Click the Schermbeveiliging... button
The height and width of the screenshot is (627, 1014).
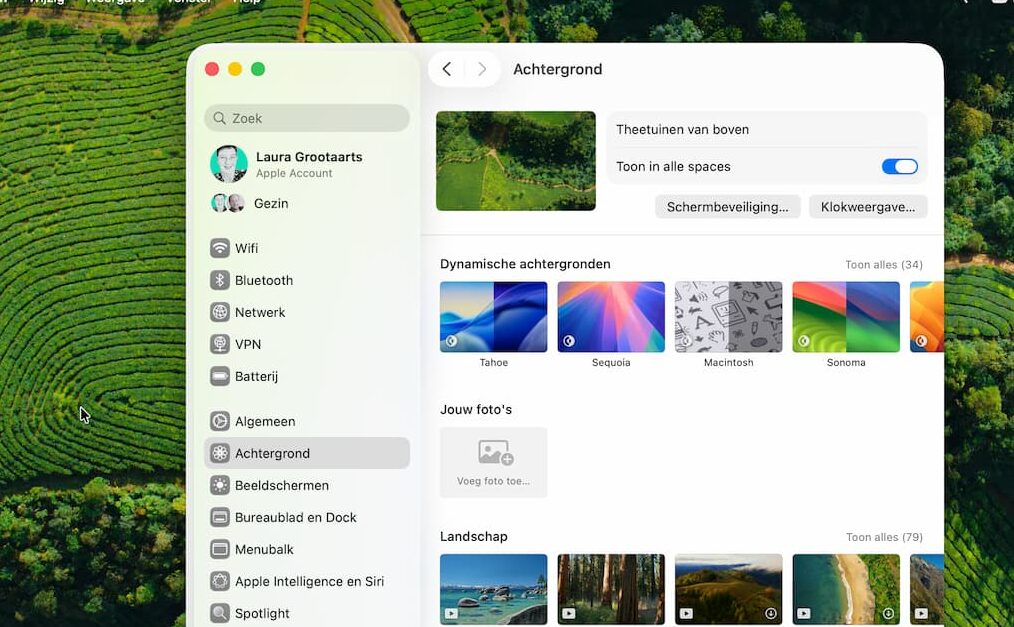tap(727, 207)
